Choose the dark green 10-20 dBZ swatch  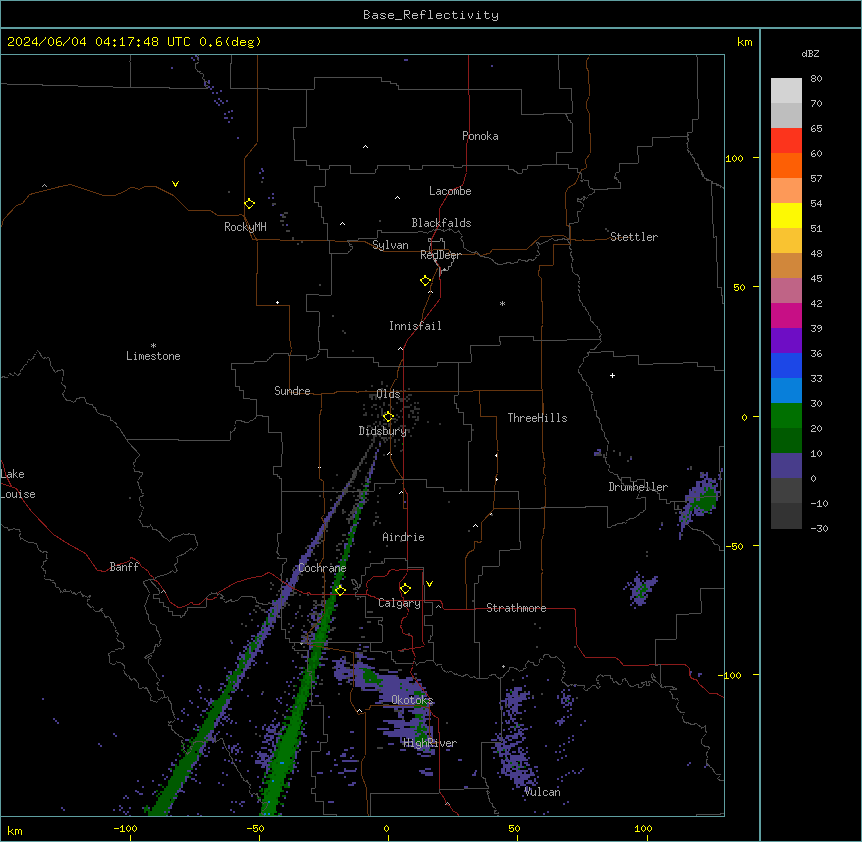[786, 441]
